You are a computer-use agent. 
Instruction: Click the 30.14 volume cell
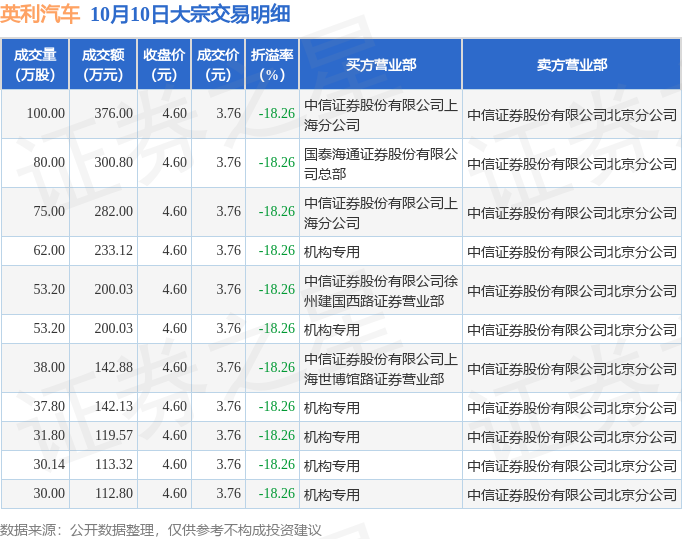48,465
